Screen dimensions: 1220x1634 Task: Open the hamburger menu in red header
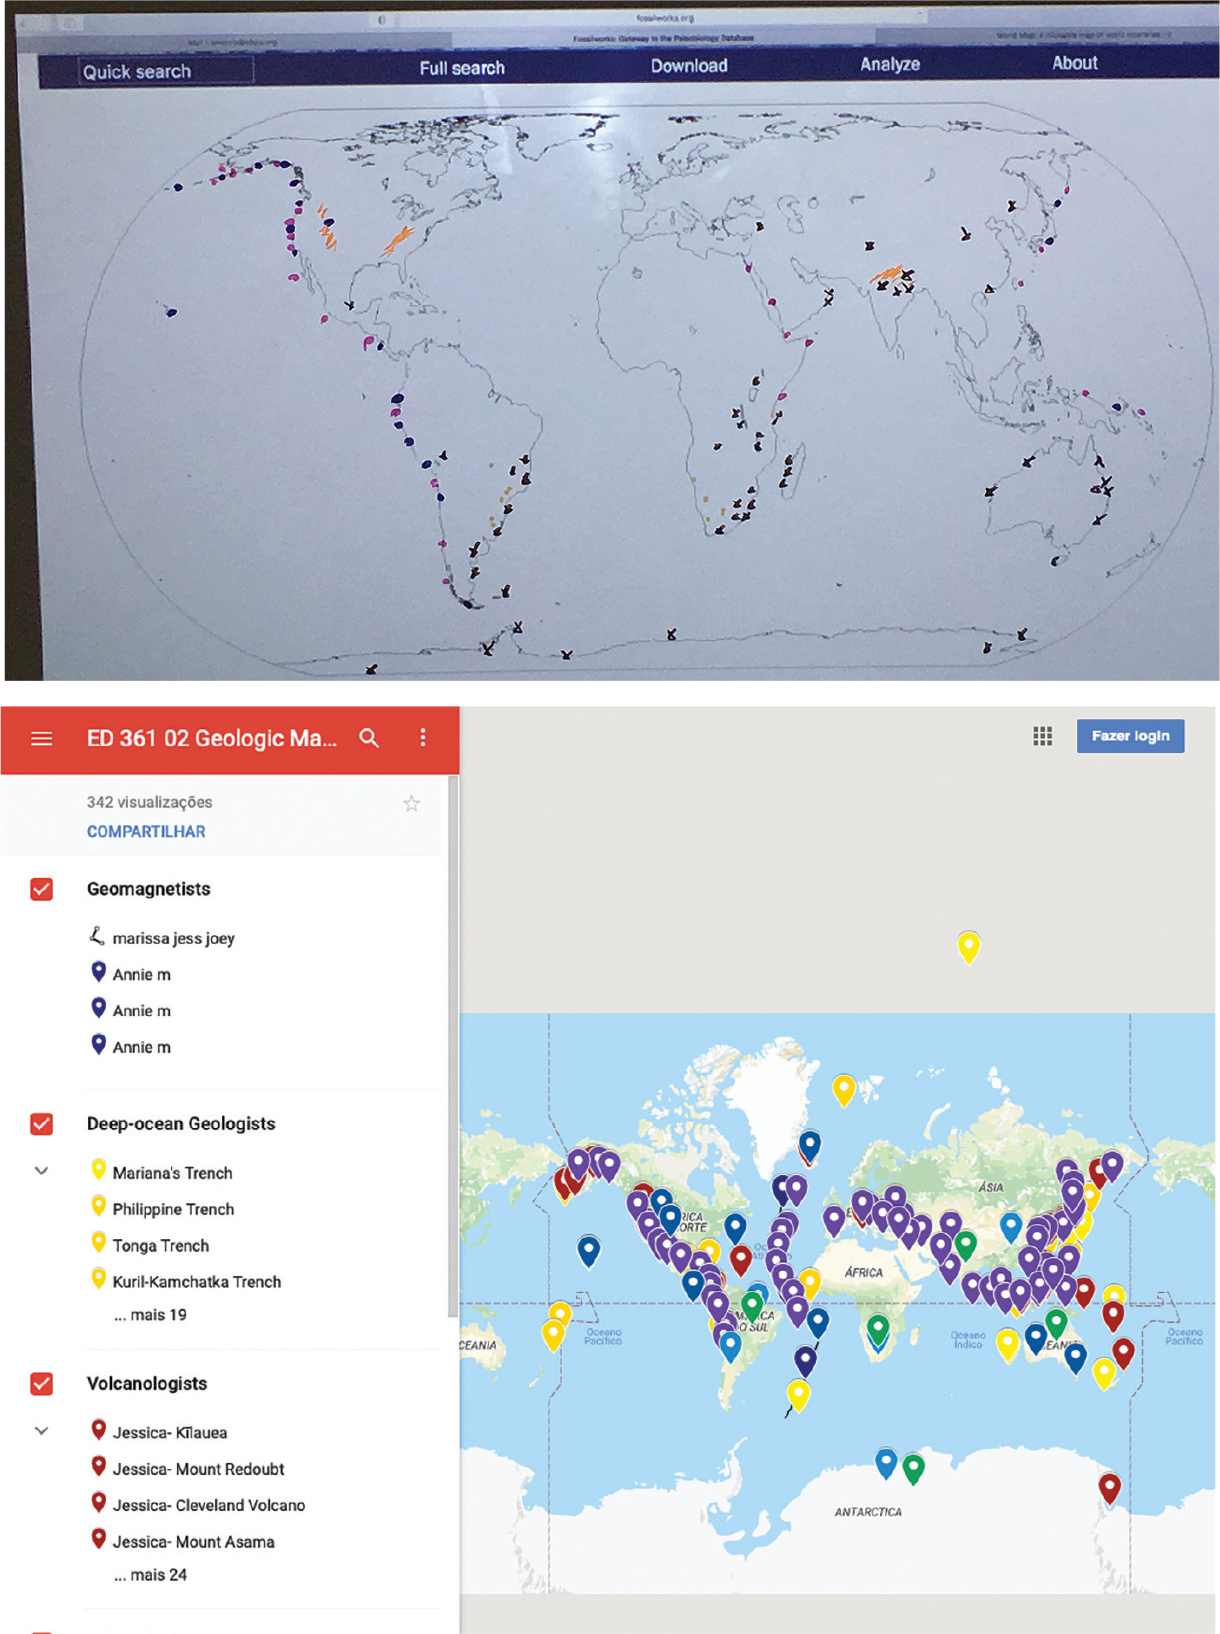41,739
